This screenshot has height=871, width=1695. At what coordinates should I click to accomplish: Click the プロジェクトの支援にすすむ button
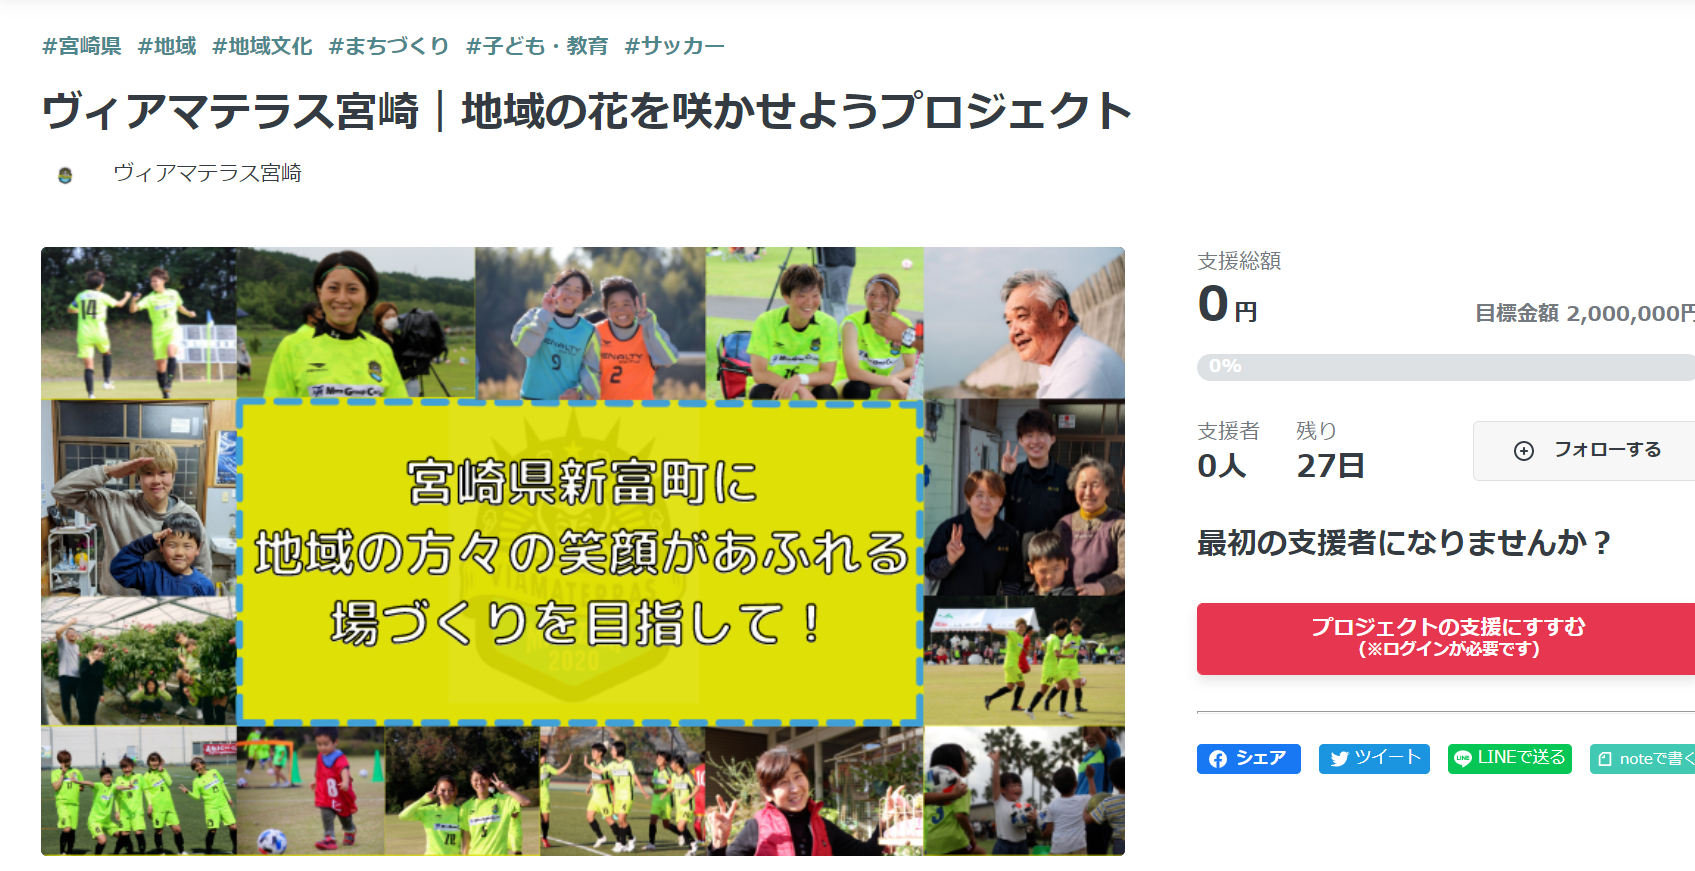coord(1446,638)
